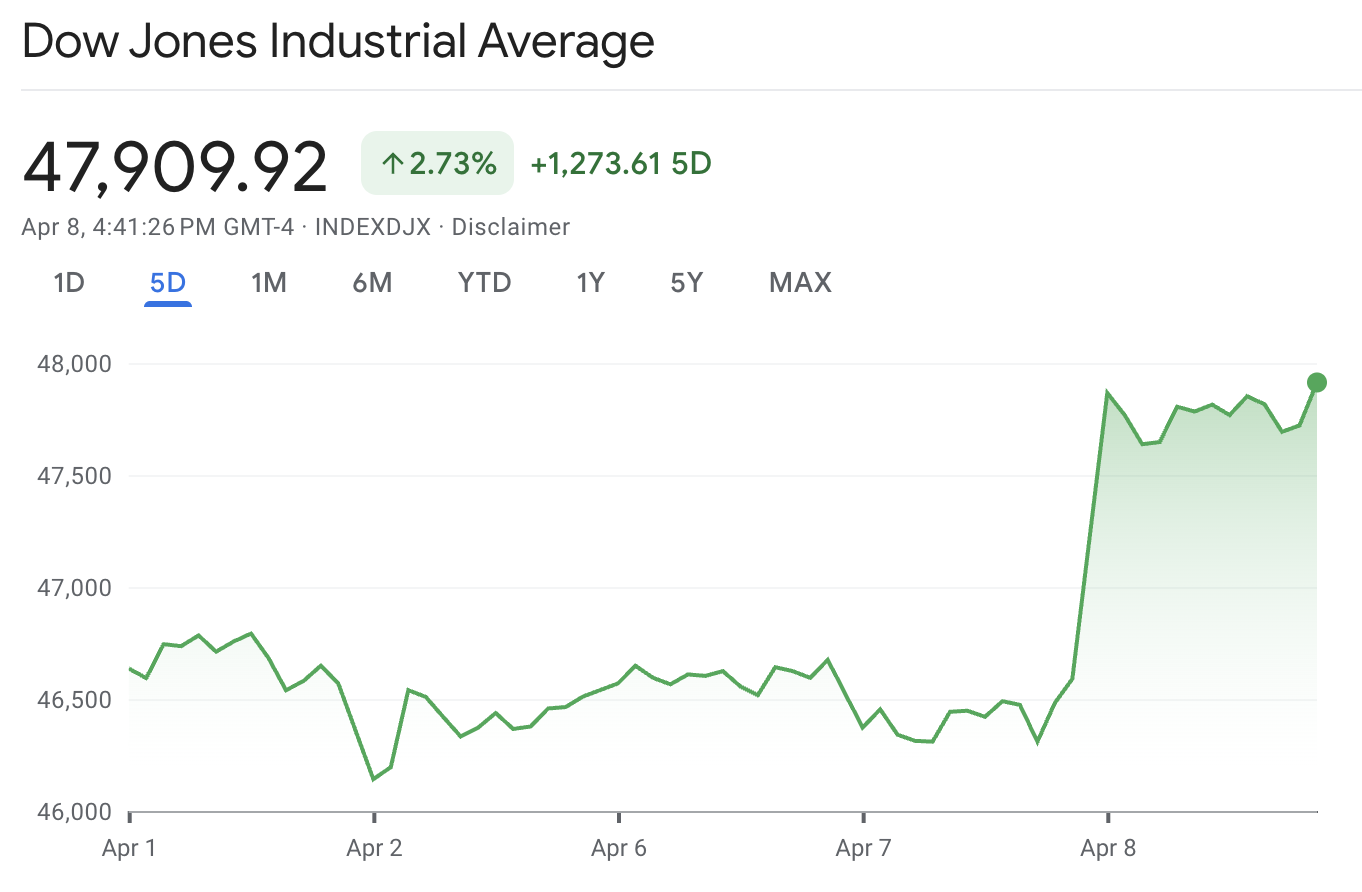Click the Apr 1 date marker
Screen dimensions: 1362x892
128,847
